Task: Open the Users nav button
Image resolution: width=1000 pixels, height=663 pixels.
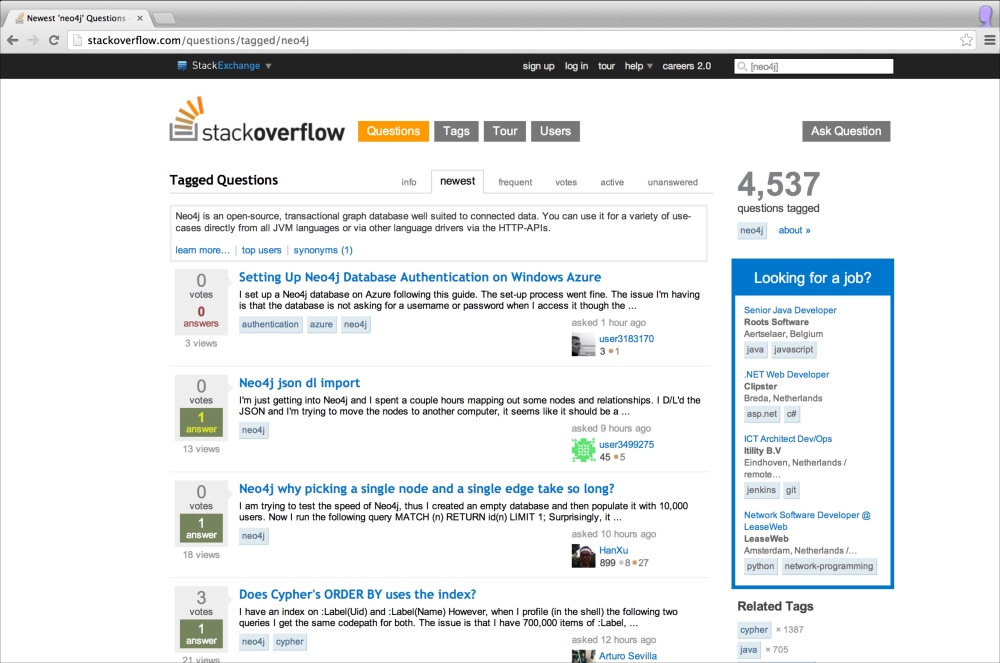Action: [x=555, y=131]
